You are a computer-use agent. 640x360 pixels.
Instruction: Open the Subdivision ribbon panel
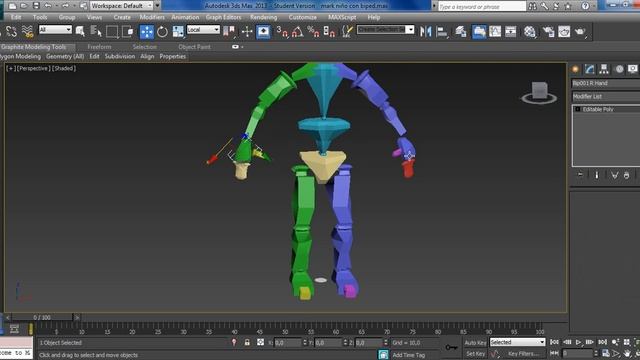point(120,56)
